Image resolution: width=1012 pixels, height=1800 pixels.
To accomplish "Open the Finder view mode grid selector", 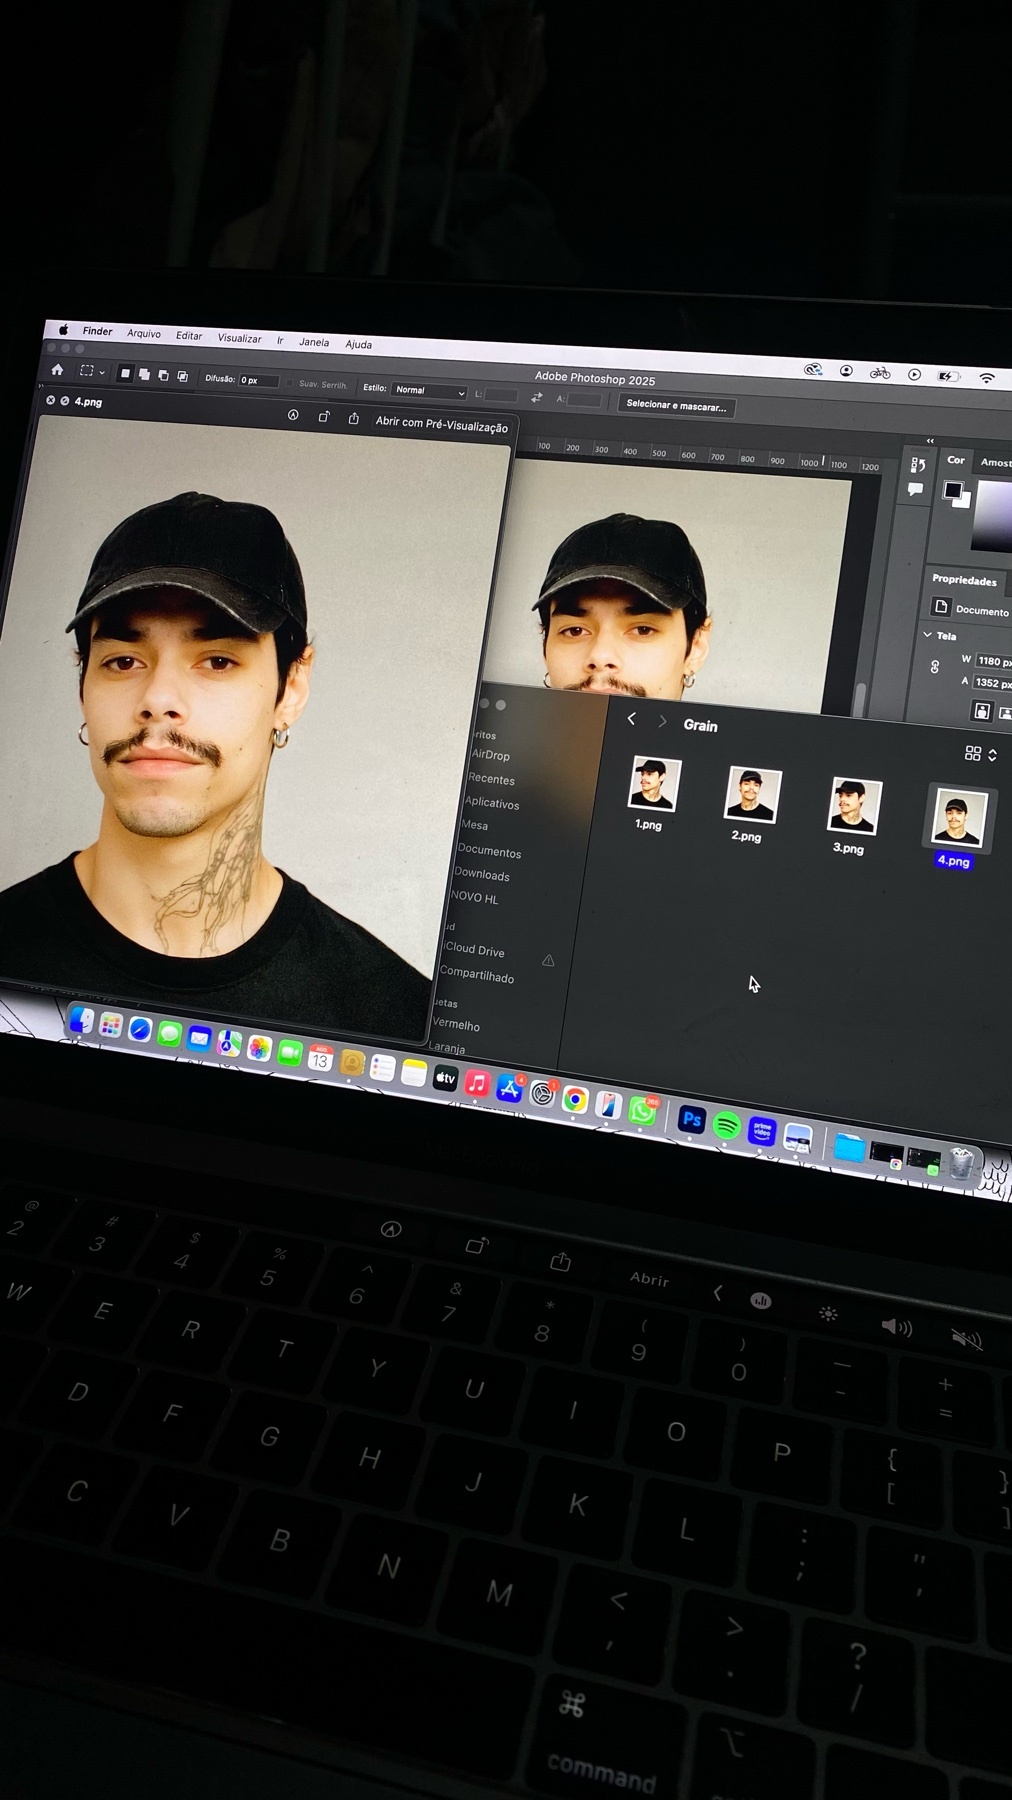I will tap(980, 754).
